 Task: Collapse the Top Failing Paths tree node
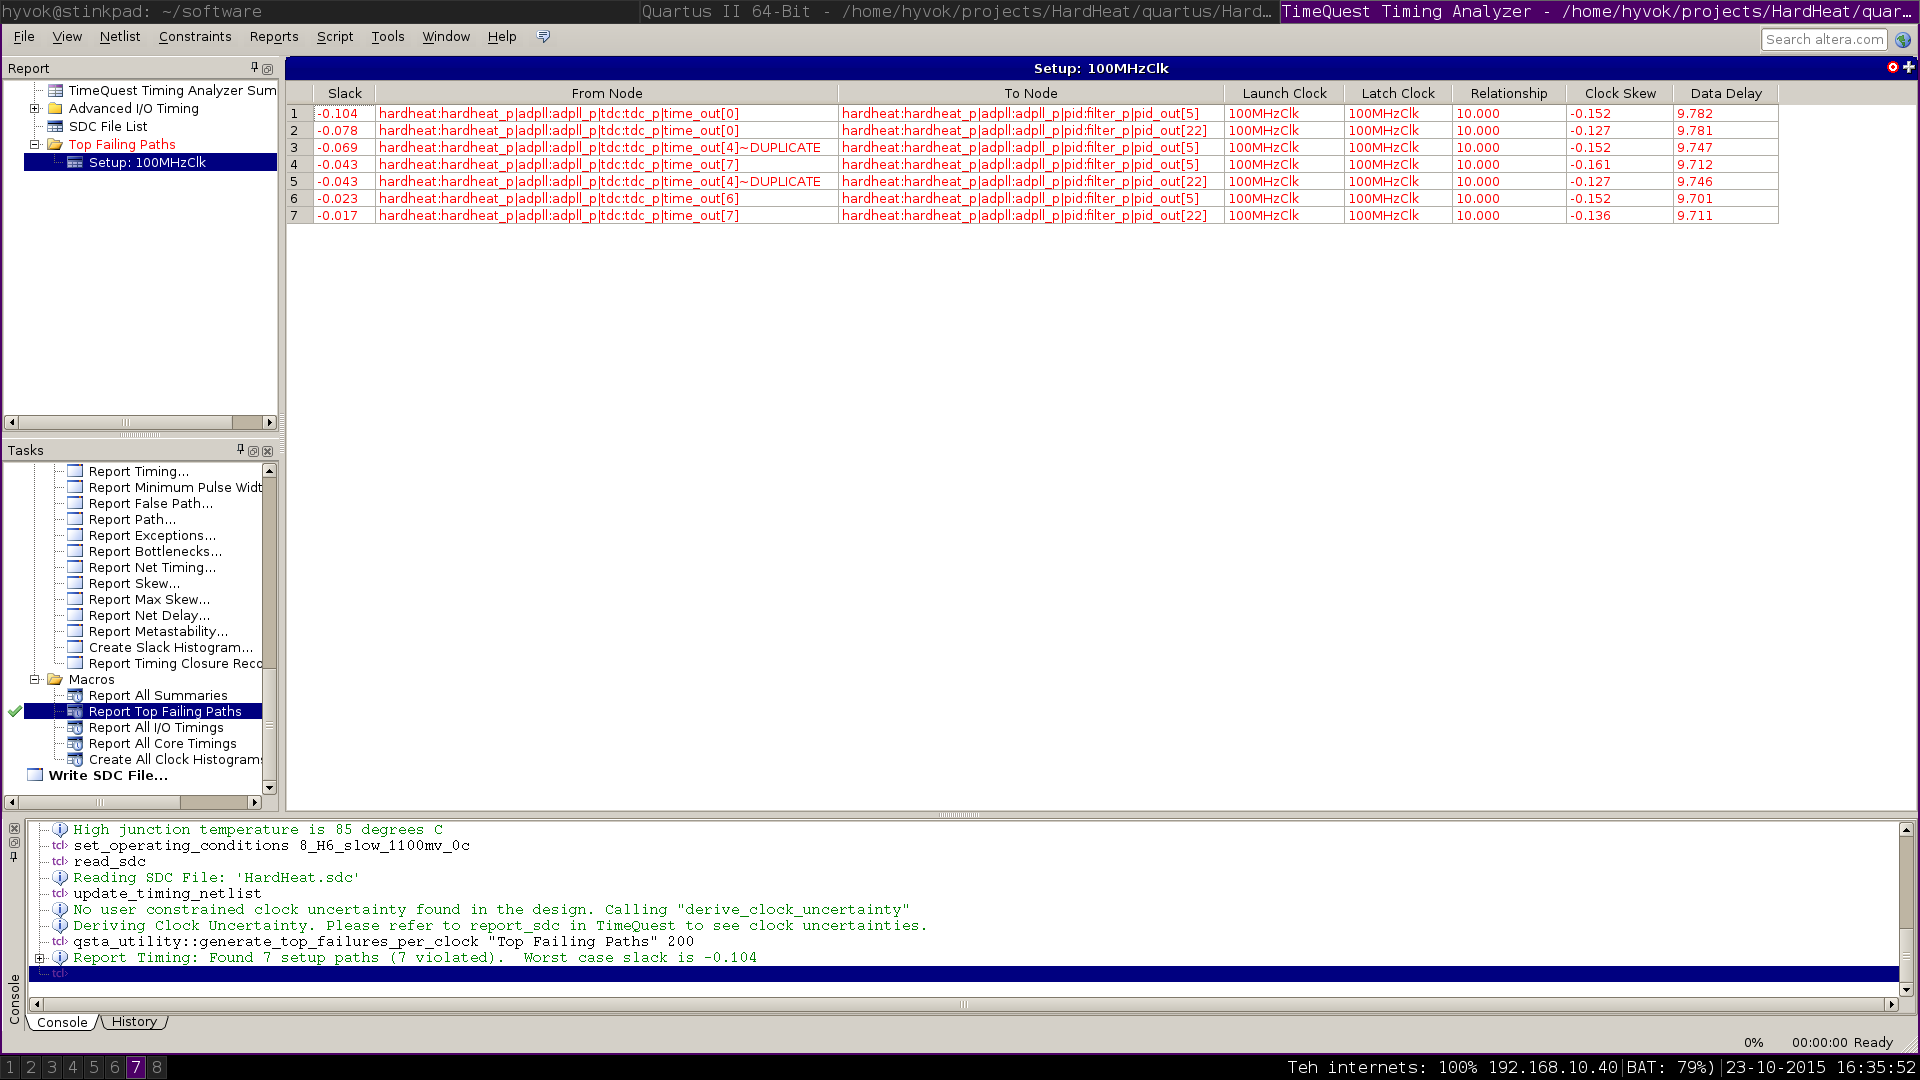[x=35, y=145]
